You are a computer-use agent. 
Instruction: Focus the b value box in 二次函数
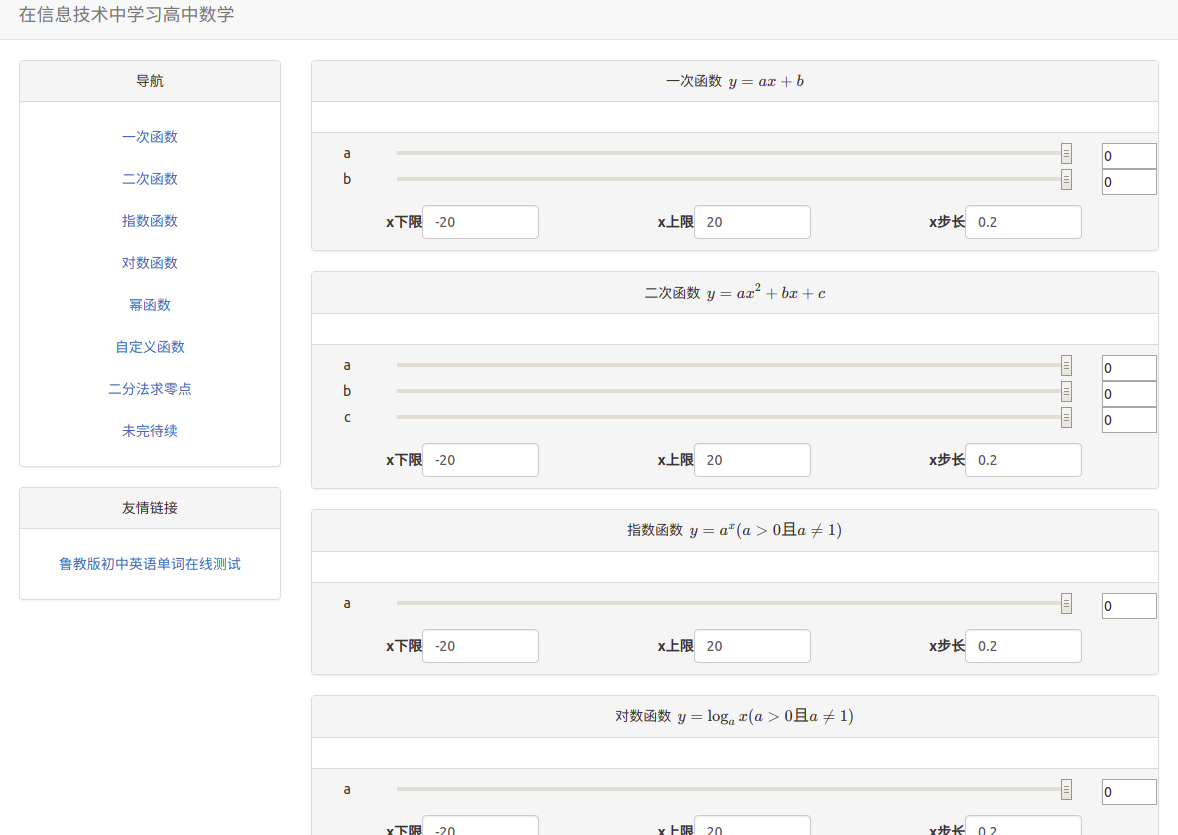coord(1129,394)
